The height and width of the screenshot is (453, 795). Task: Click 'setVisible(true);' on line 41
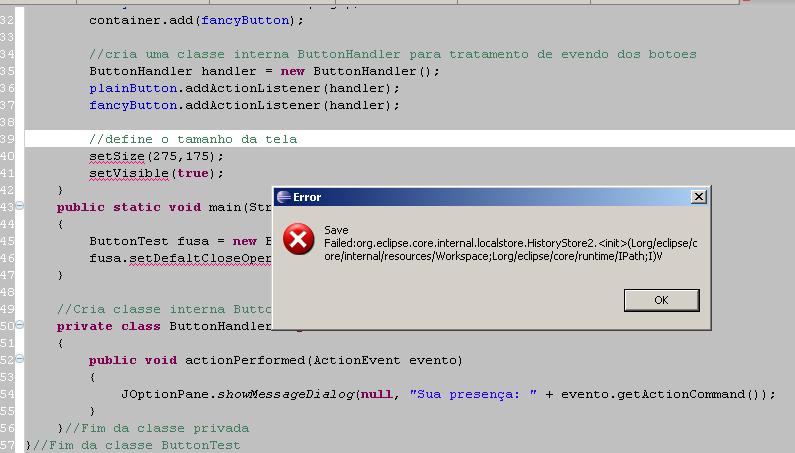point(156,173)
